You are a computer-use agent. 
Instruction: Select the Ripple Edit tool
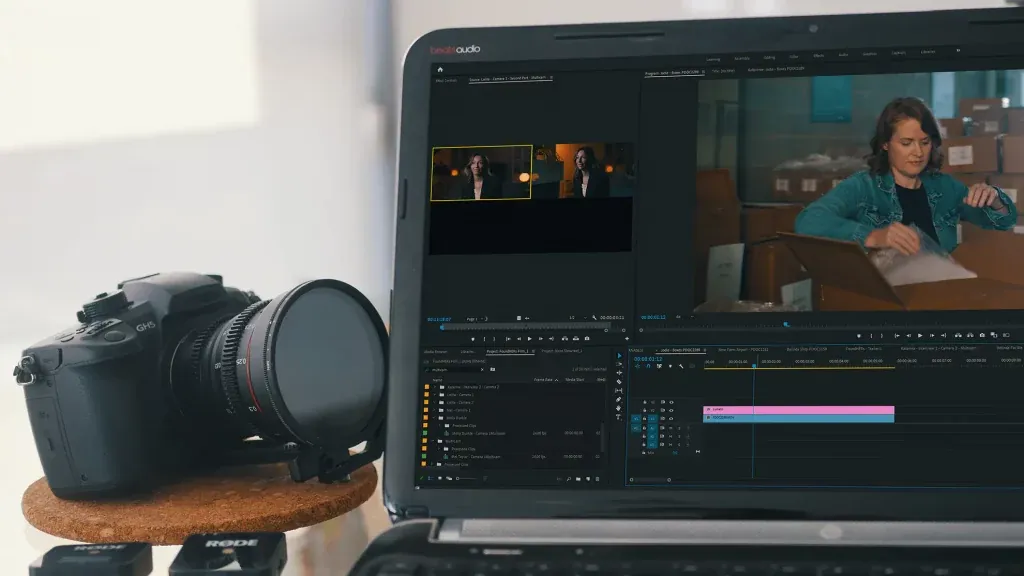[619, 373]
